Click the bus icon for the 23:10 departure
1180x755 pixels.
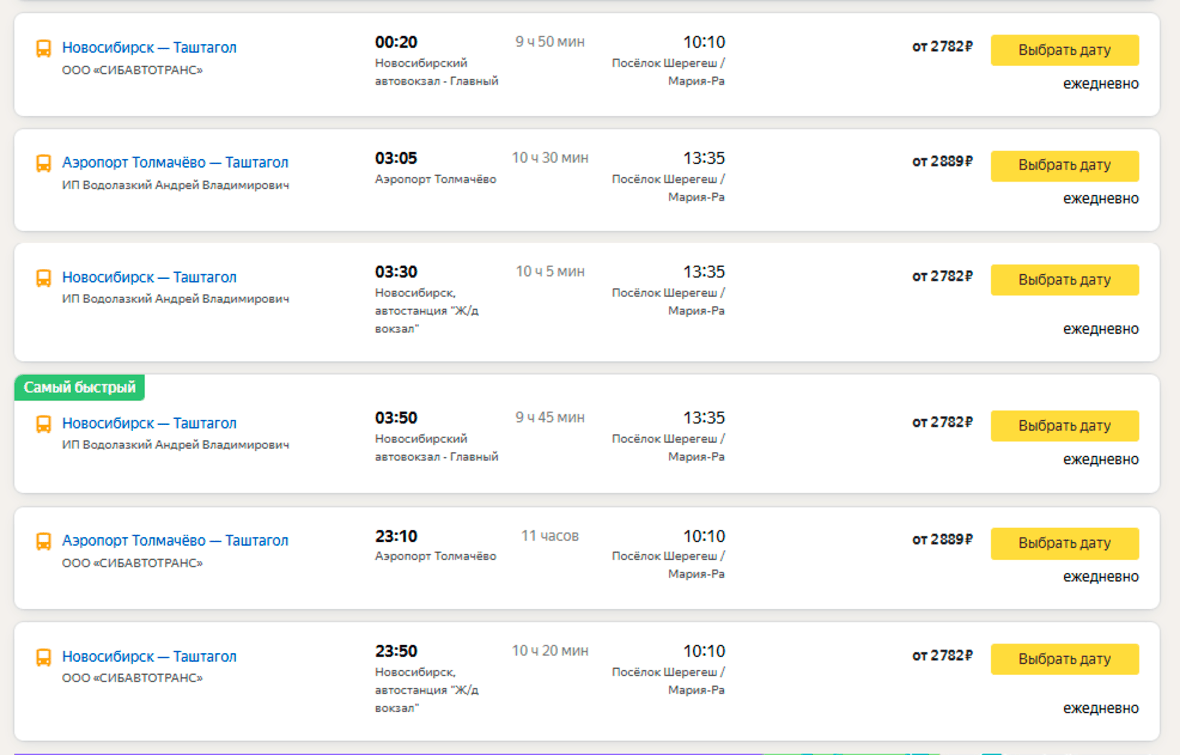(x=44, y=541)
